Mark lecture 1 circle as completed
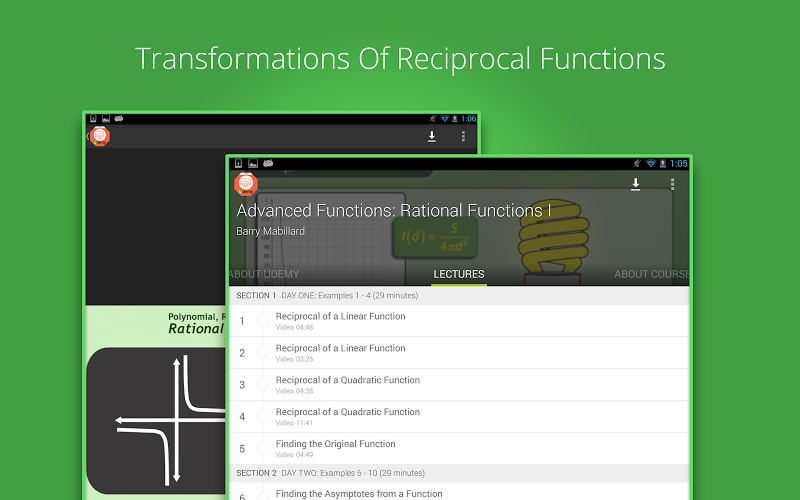 (x=263, y=320)
